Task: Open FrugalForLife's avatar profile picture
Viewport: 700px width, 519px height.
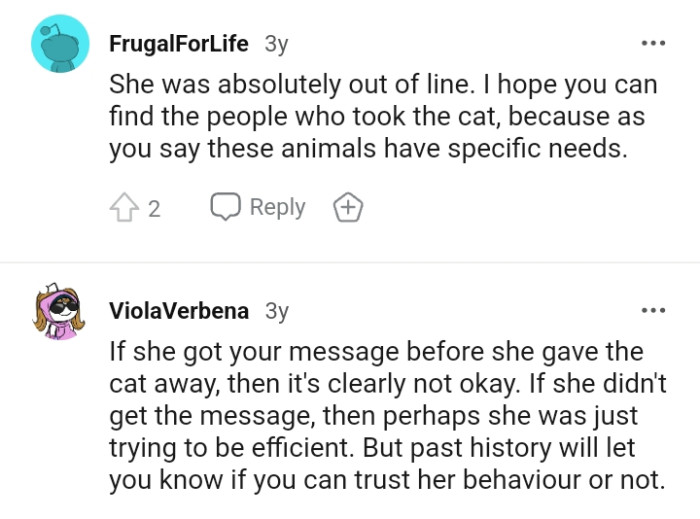Action: tap(60, 44)
